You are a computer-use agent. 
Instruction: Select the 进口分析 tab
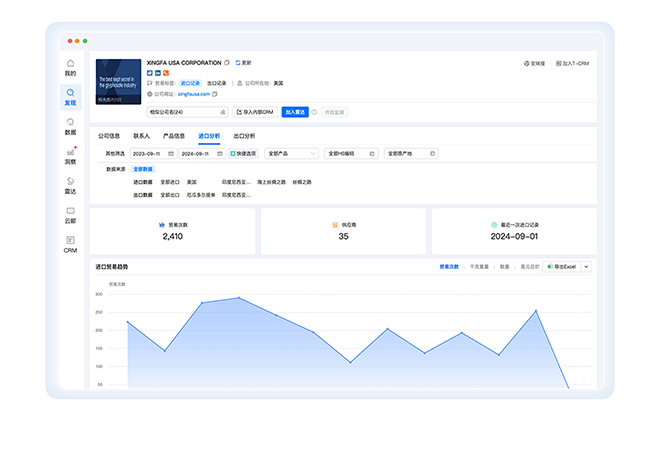click(209, 136)
